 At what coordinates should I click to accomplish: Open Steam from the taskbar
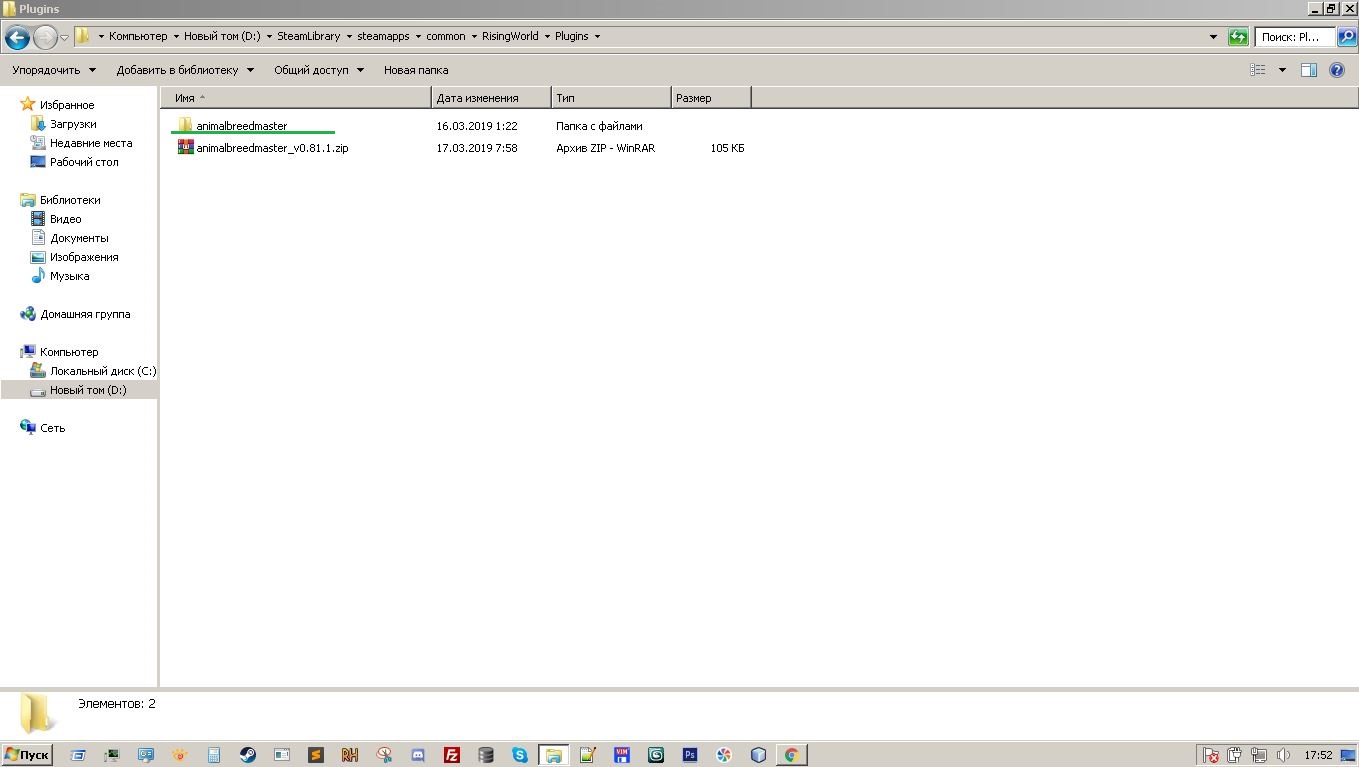(x=246, y=755)
